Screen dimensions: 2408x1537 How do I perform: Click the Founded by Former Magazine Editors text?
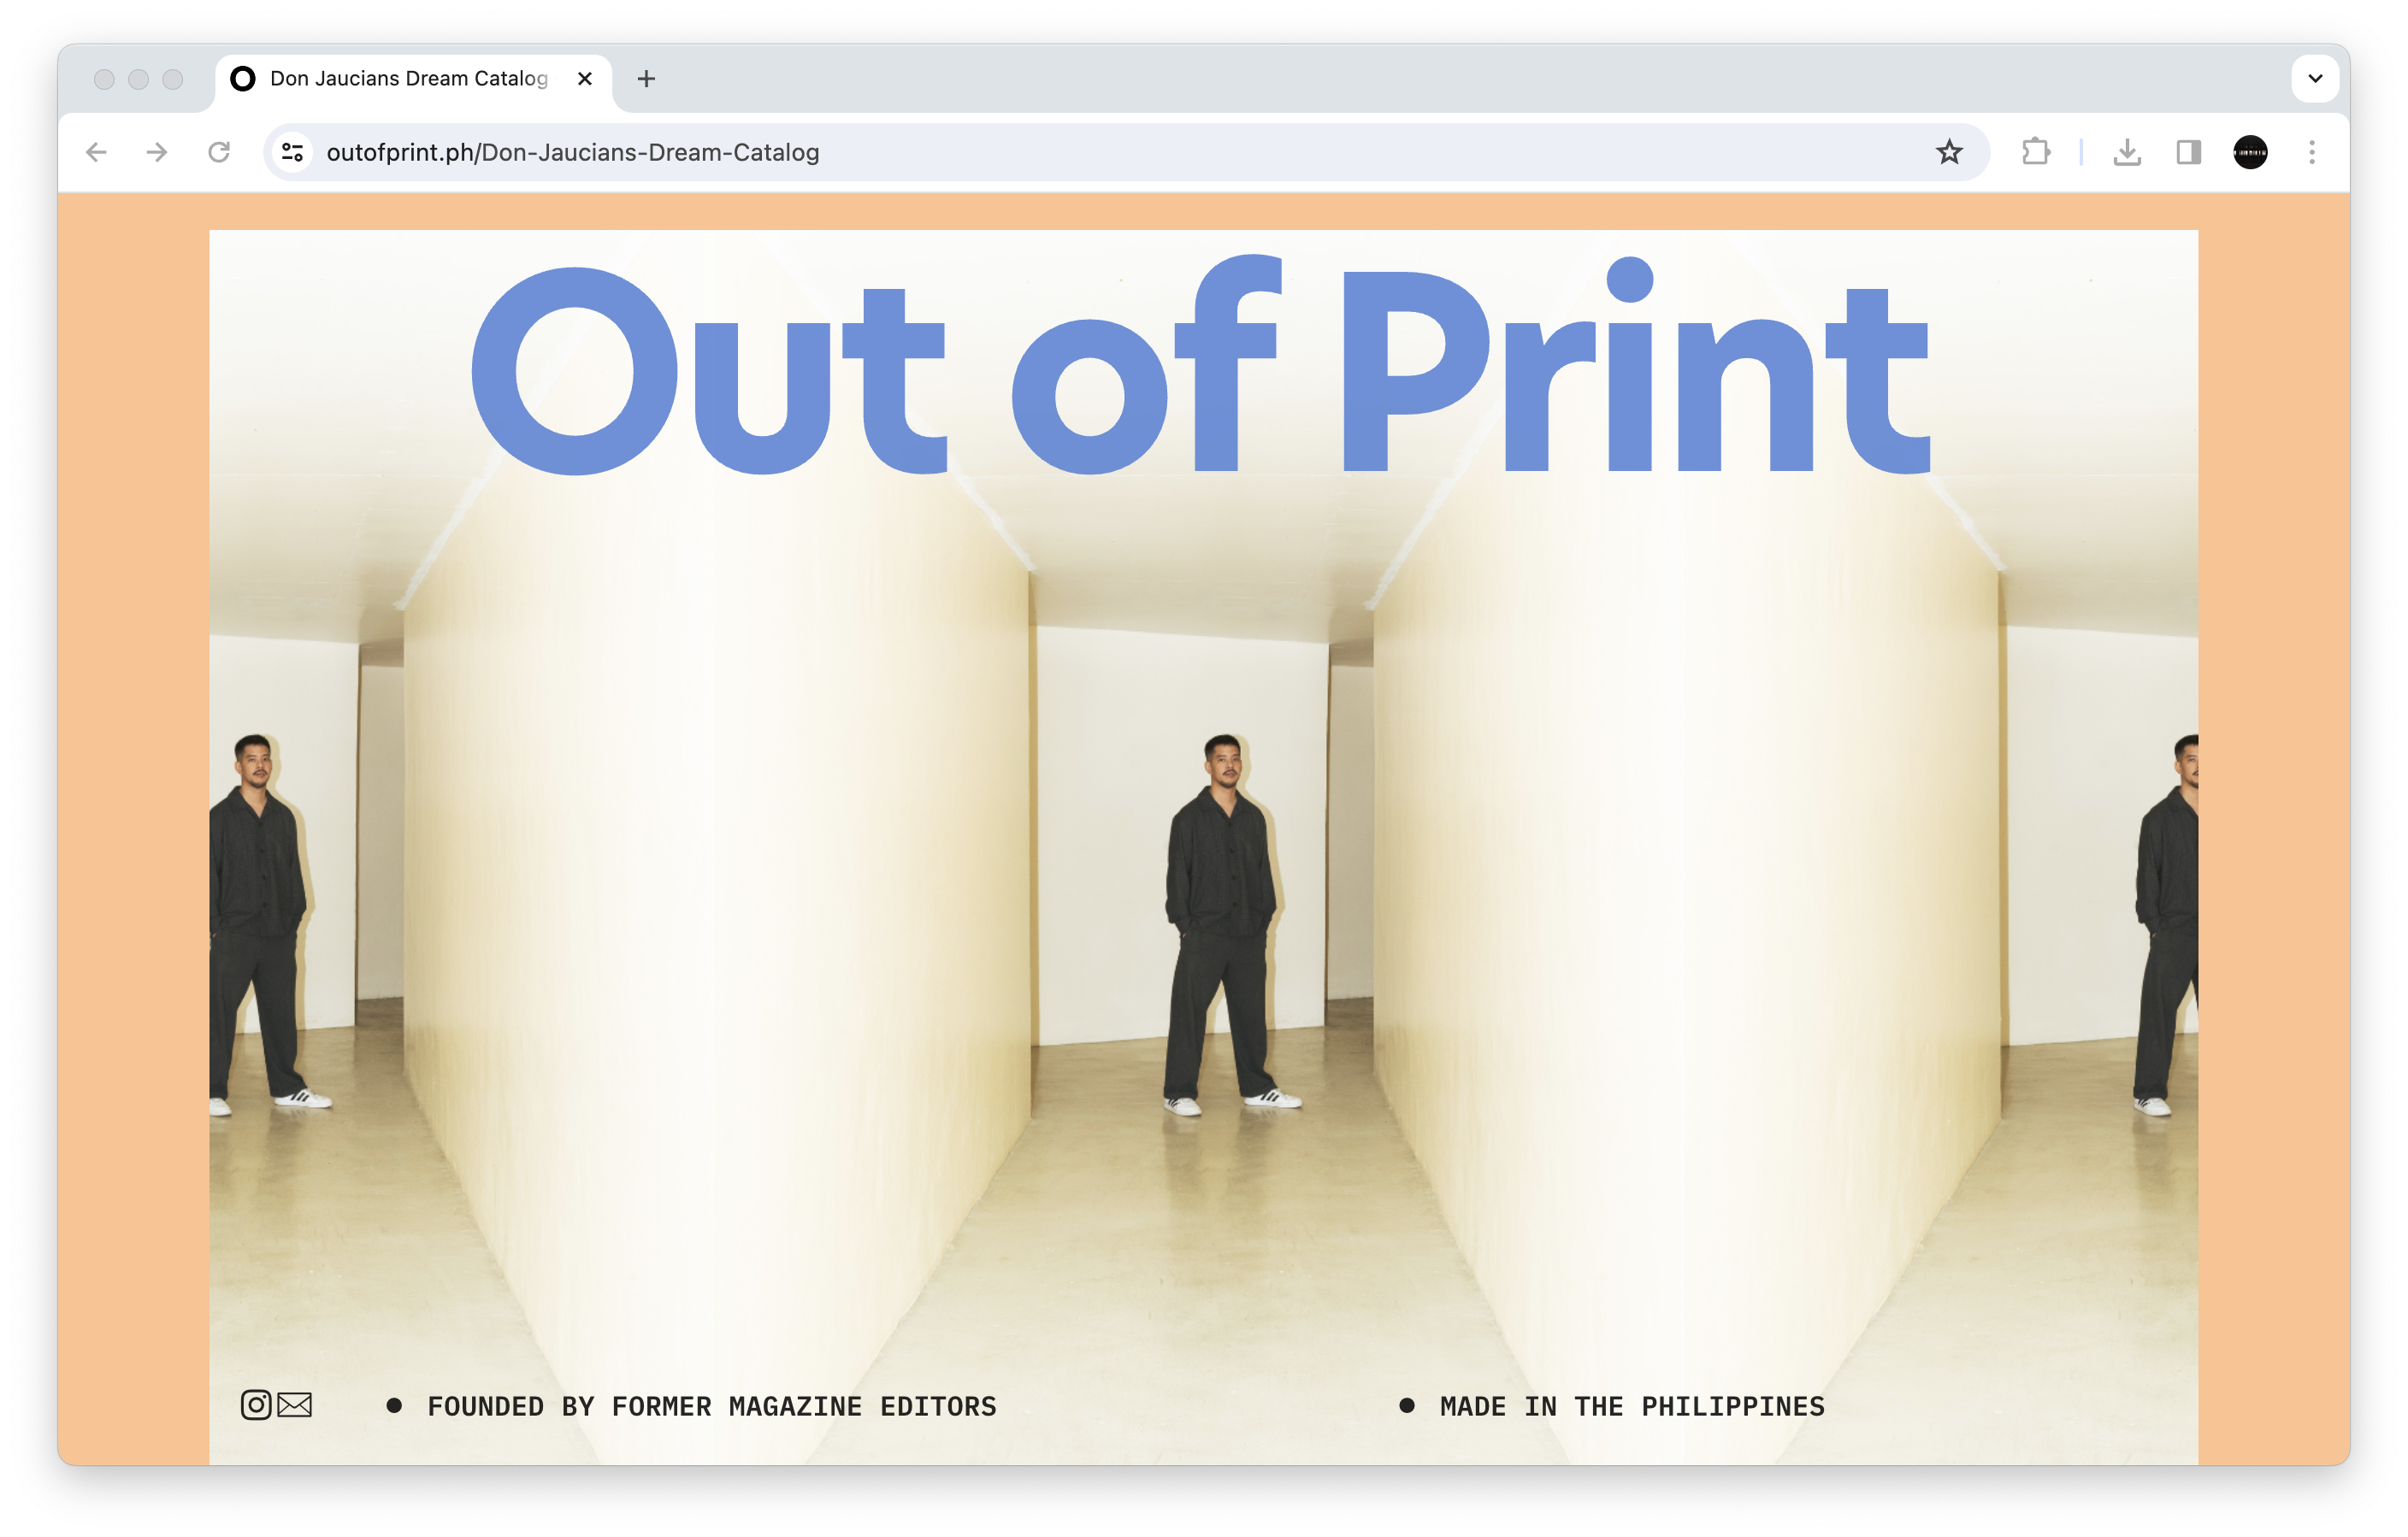click(711, 1406)
